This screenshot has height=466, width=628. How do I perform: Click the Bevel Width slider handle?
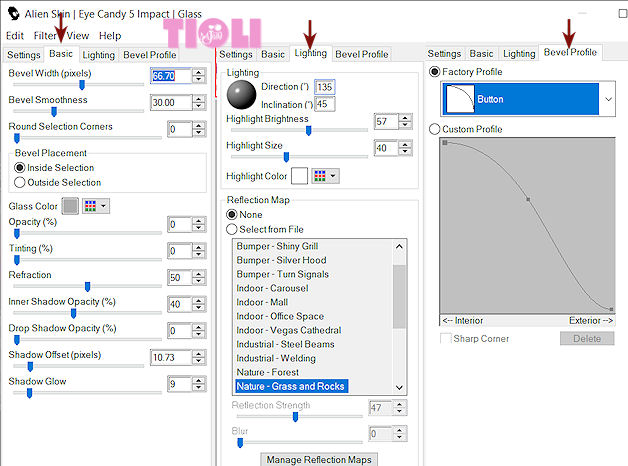pos(82,85)
